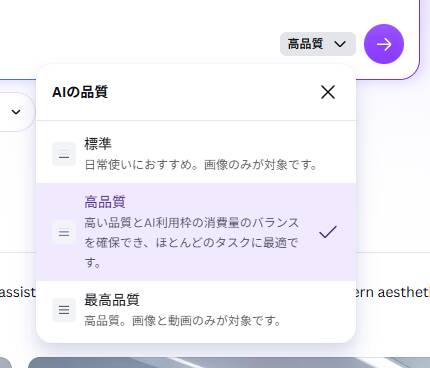Viewport: 430px width, 368px height.
Task: Submit prompt with the purple arrow button
Action: pos(384,44)
